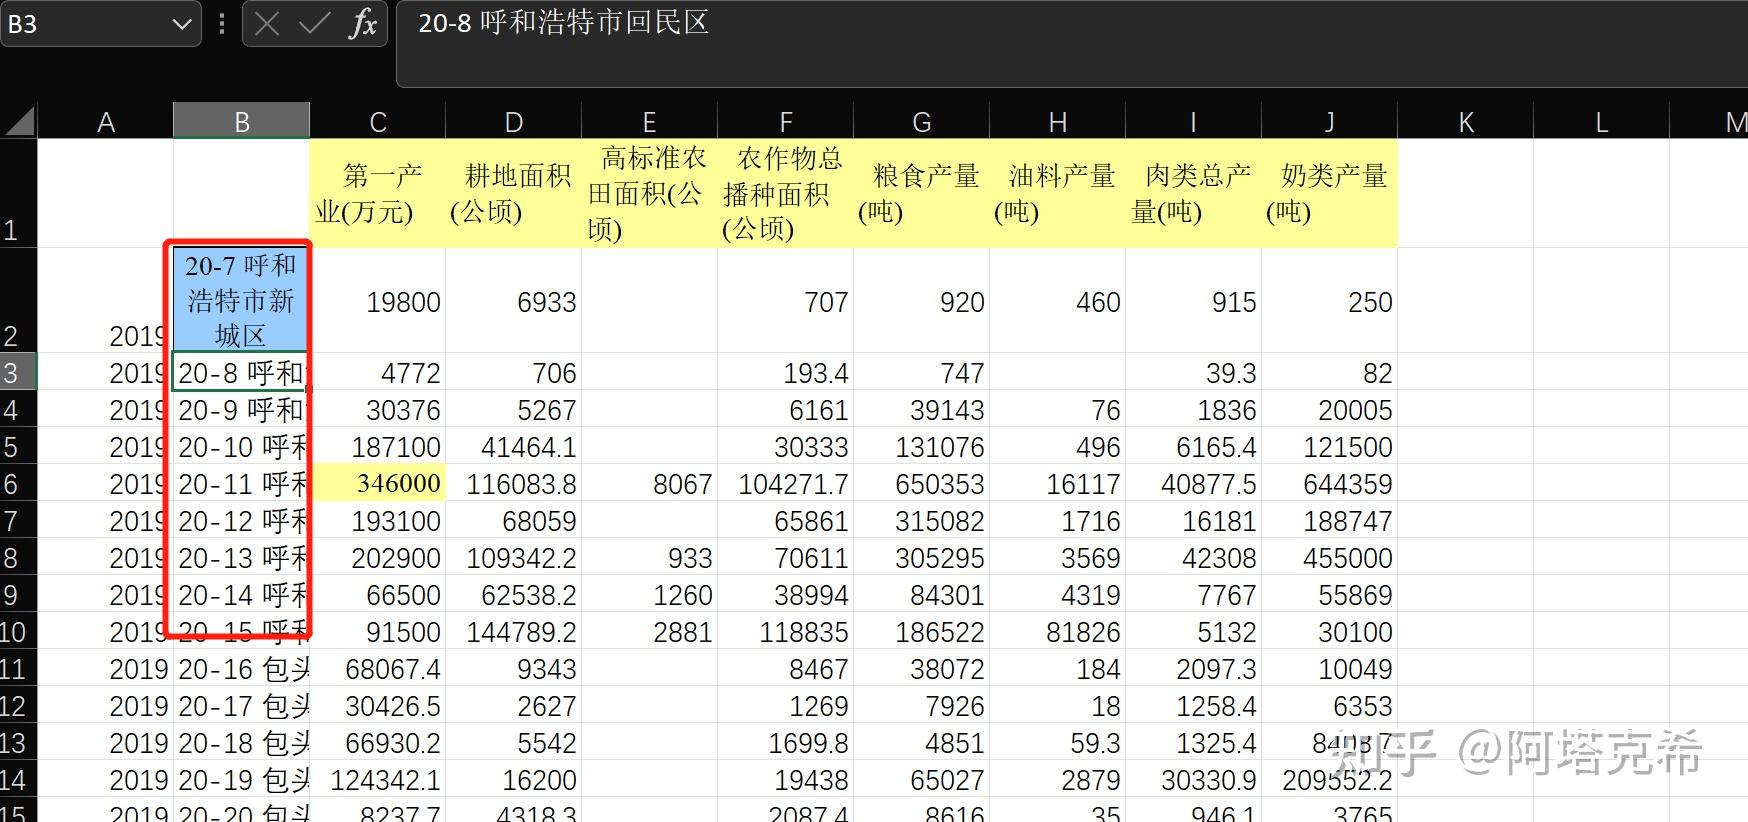Select row 6 header

click(18, 484)
